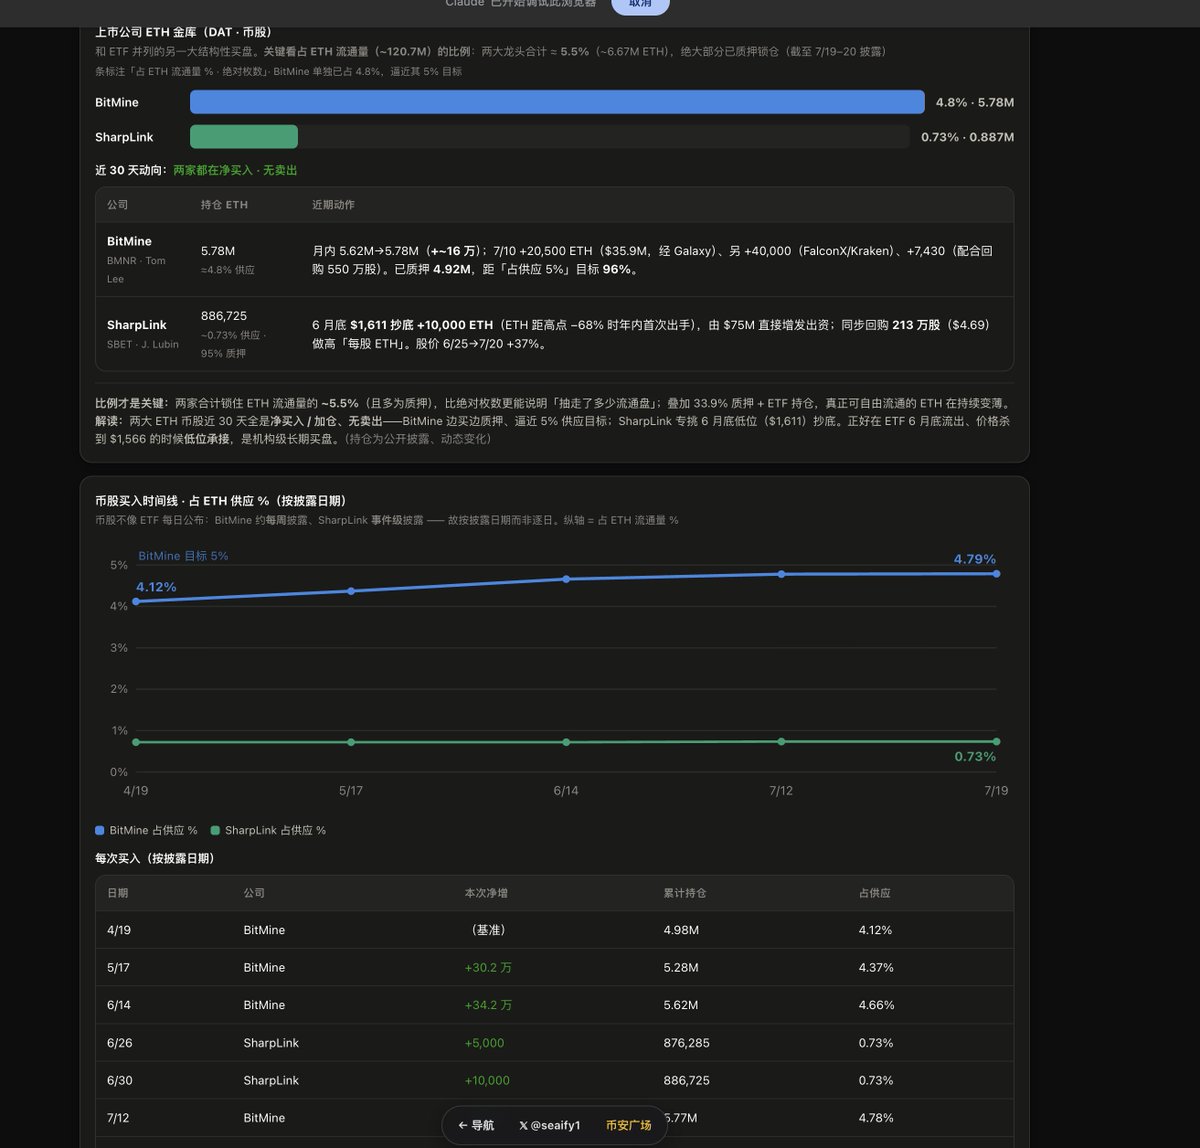Click the +34.2 万 net increase cell
The image size is (1200, 1148).
[x=488, y=1005]
